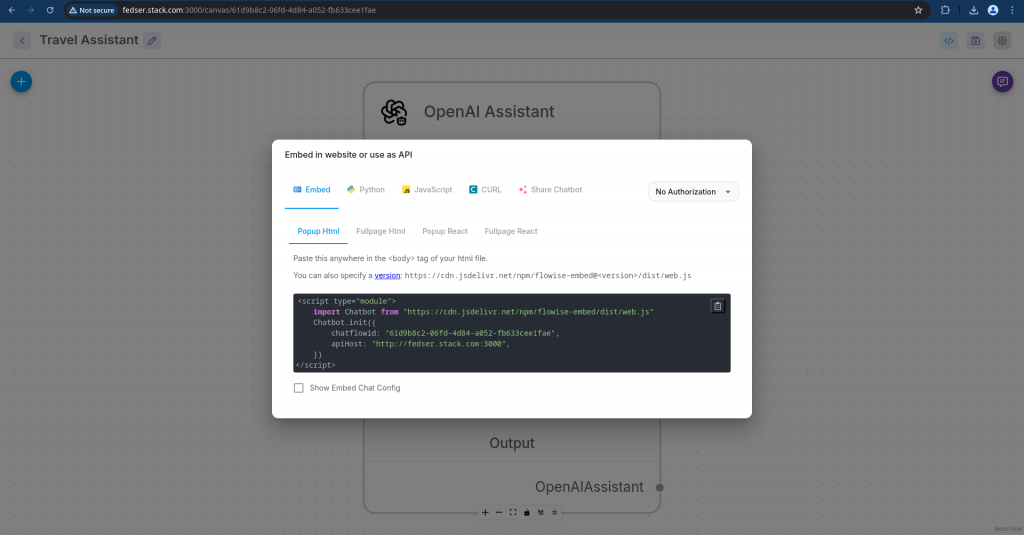Select the JavaScript tab
This screenshot has width=1024, height=535.
pyautogui.click(x=427, y=190)
